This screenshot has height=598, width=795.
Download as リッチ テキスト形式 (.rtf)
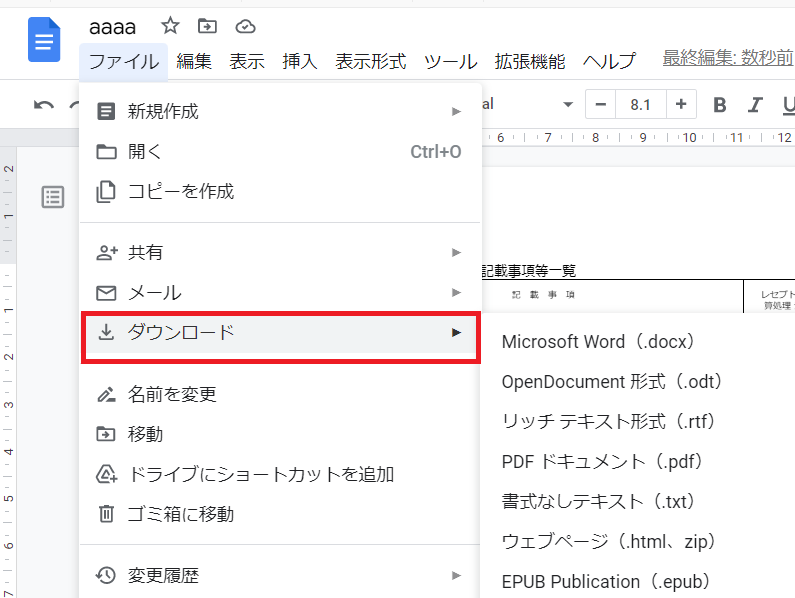click(638, 421)
